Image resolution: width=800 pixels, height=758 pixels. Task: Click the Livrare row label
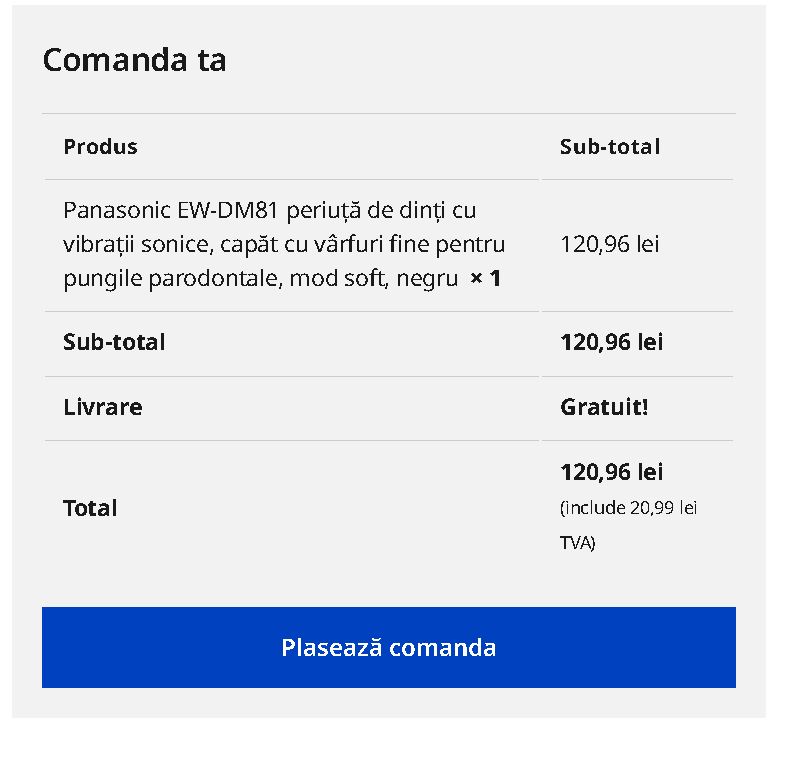point(103,407)
